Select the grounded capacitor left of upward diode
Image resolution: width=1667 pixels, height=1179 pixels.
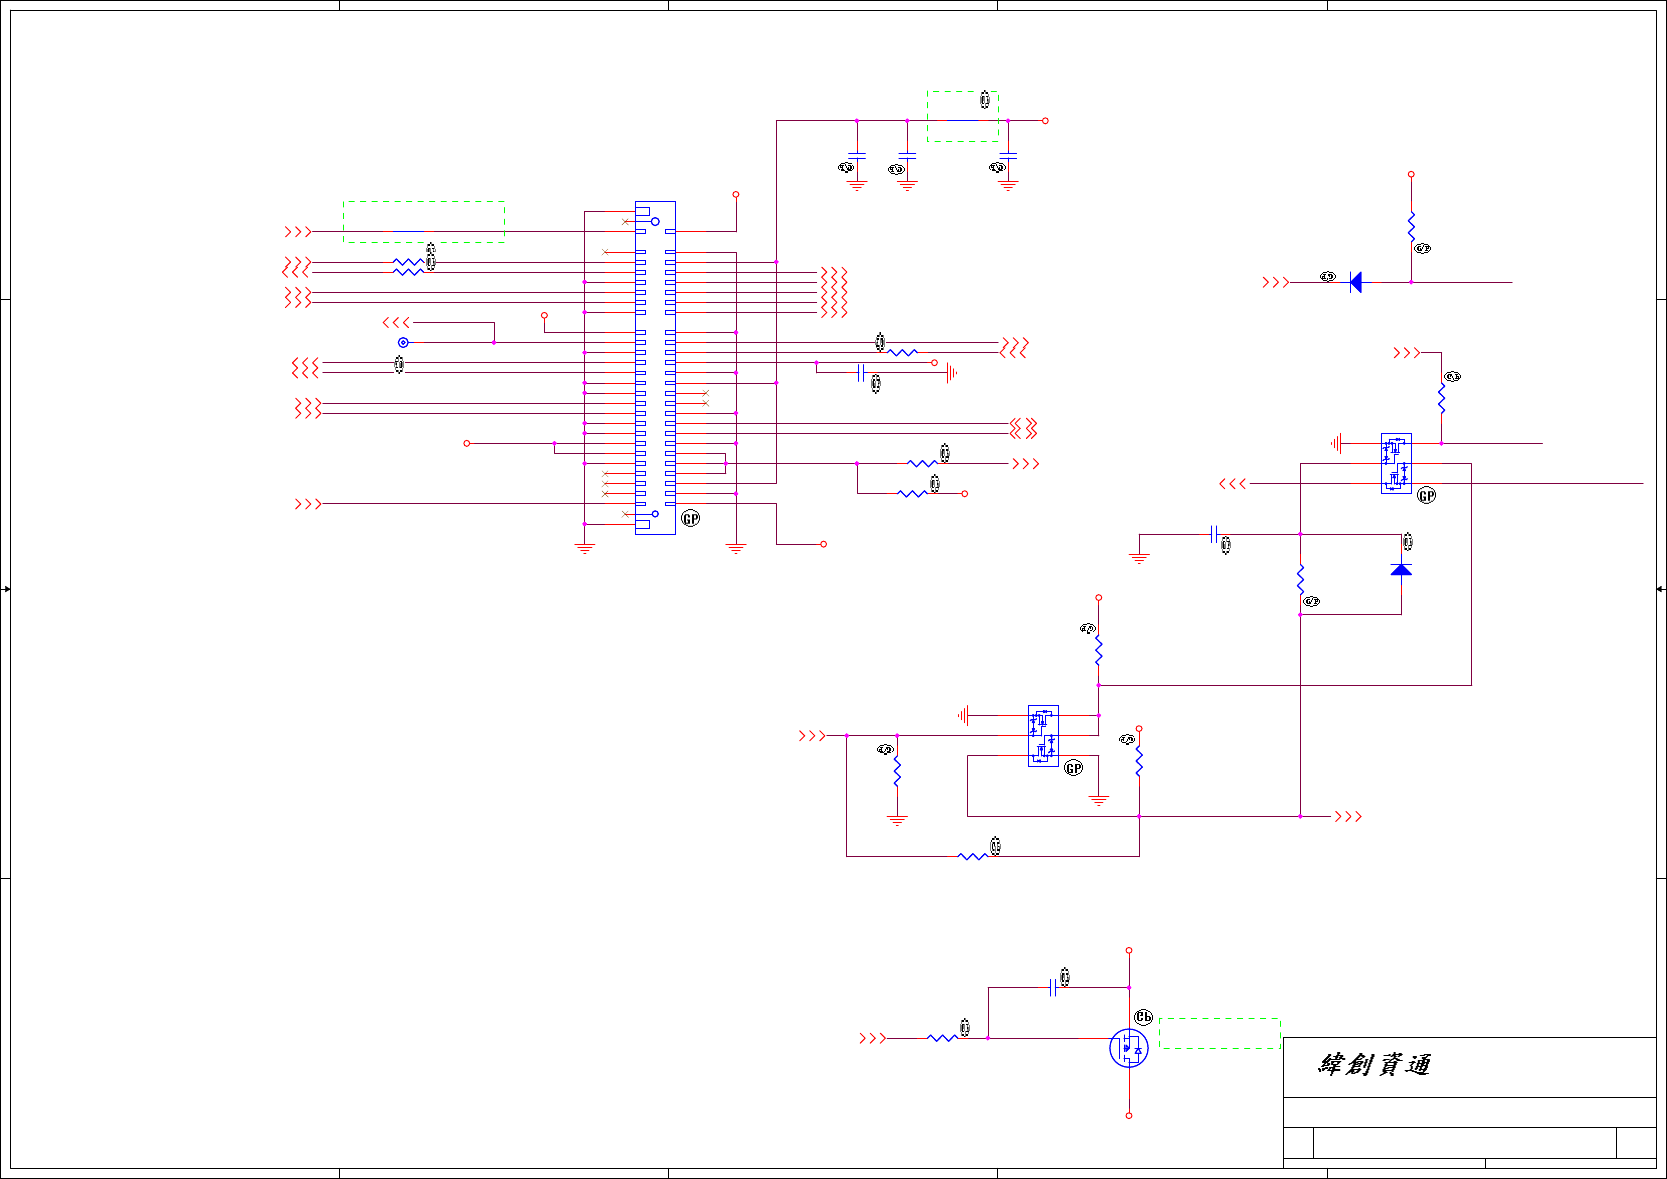(x=1214, y=534)
